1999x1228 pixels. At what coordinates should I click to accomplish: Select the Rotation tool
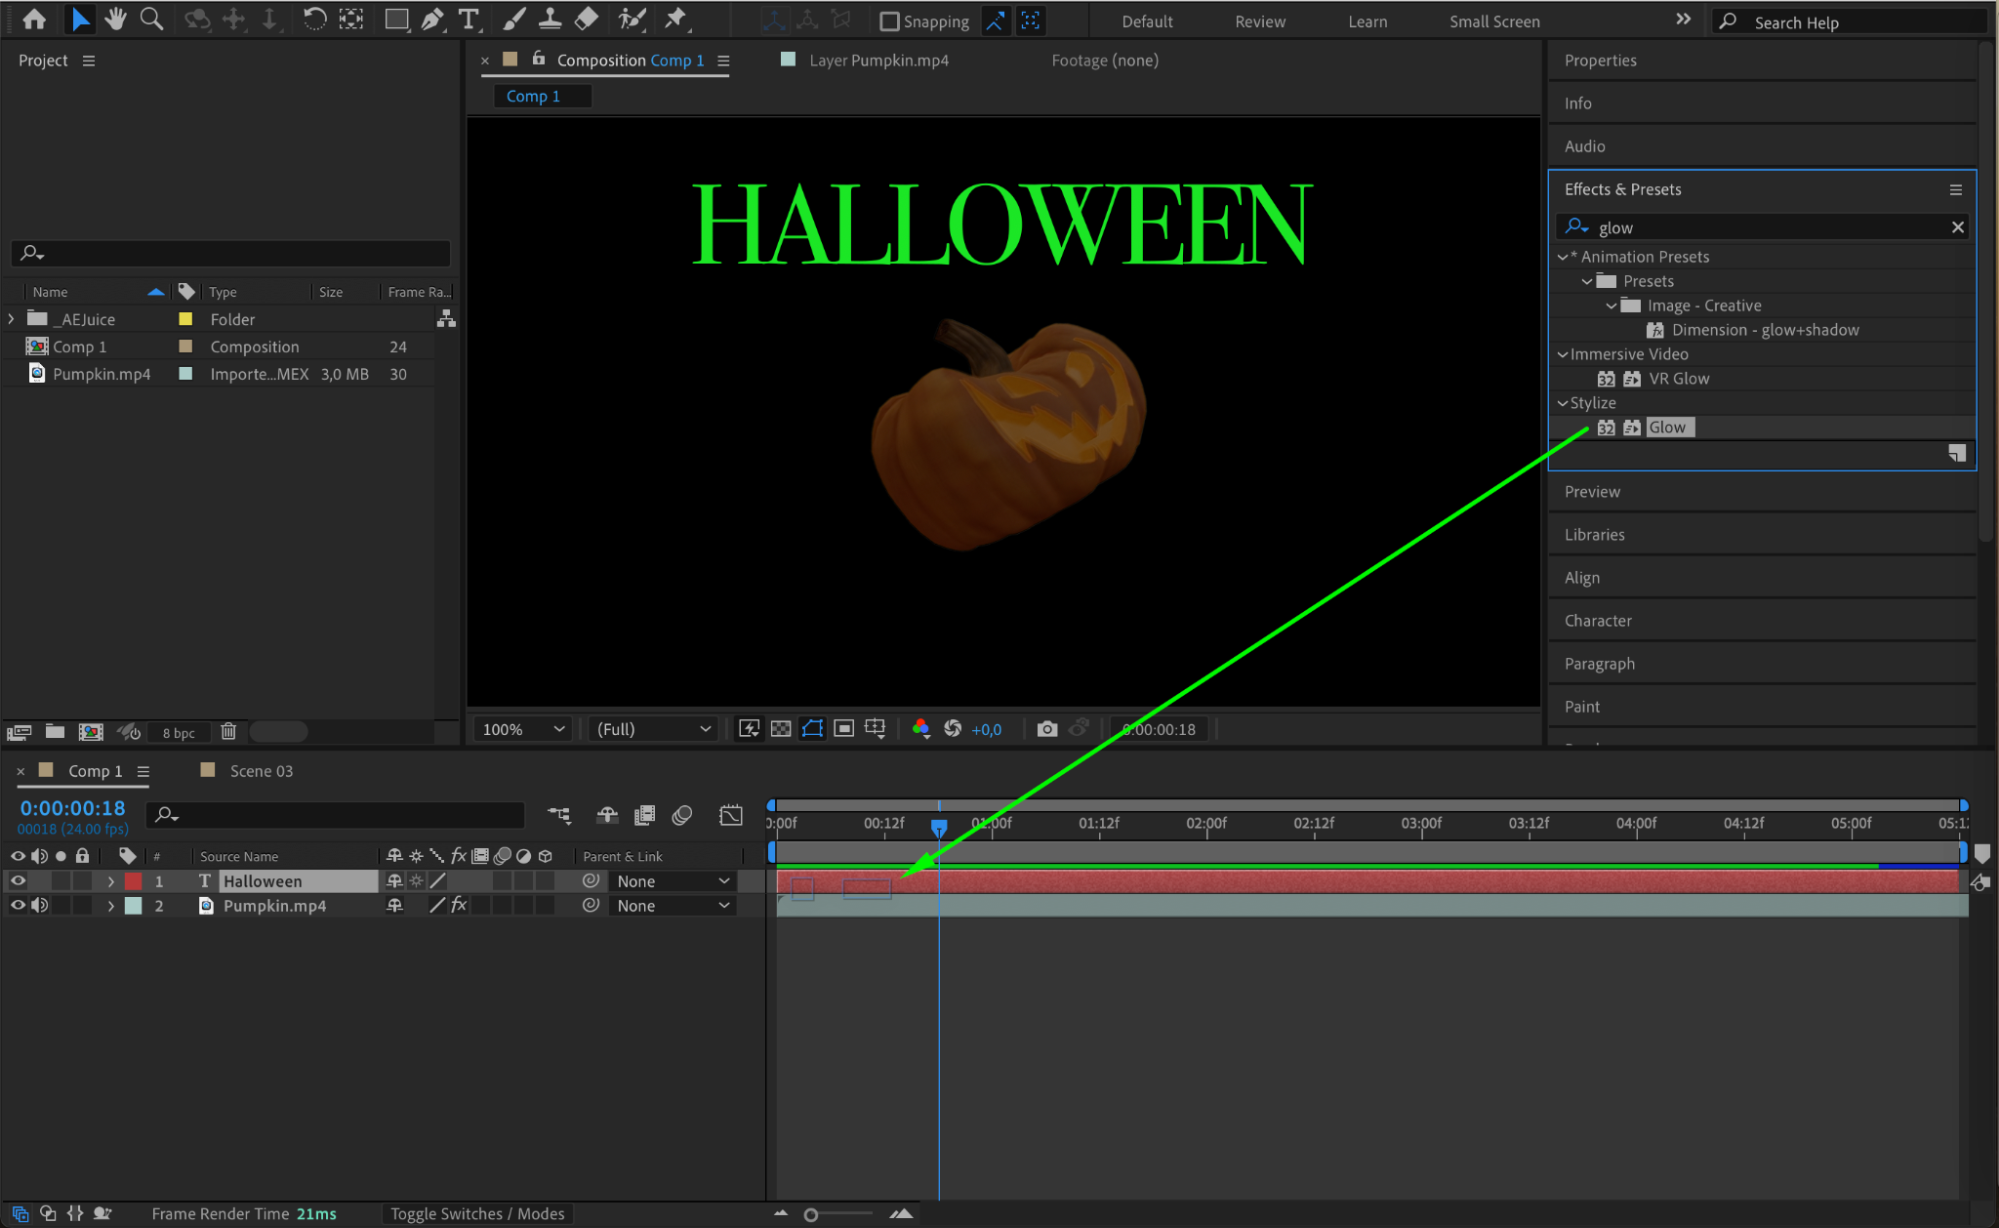click(x=314, y=19)
